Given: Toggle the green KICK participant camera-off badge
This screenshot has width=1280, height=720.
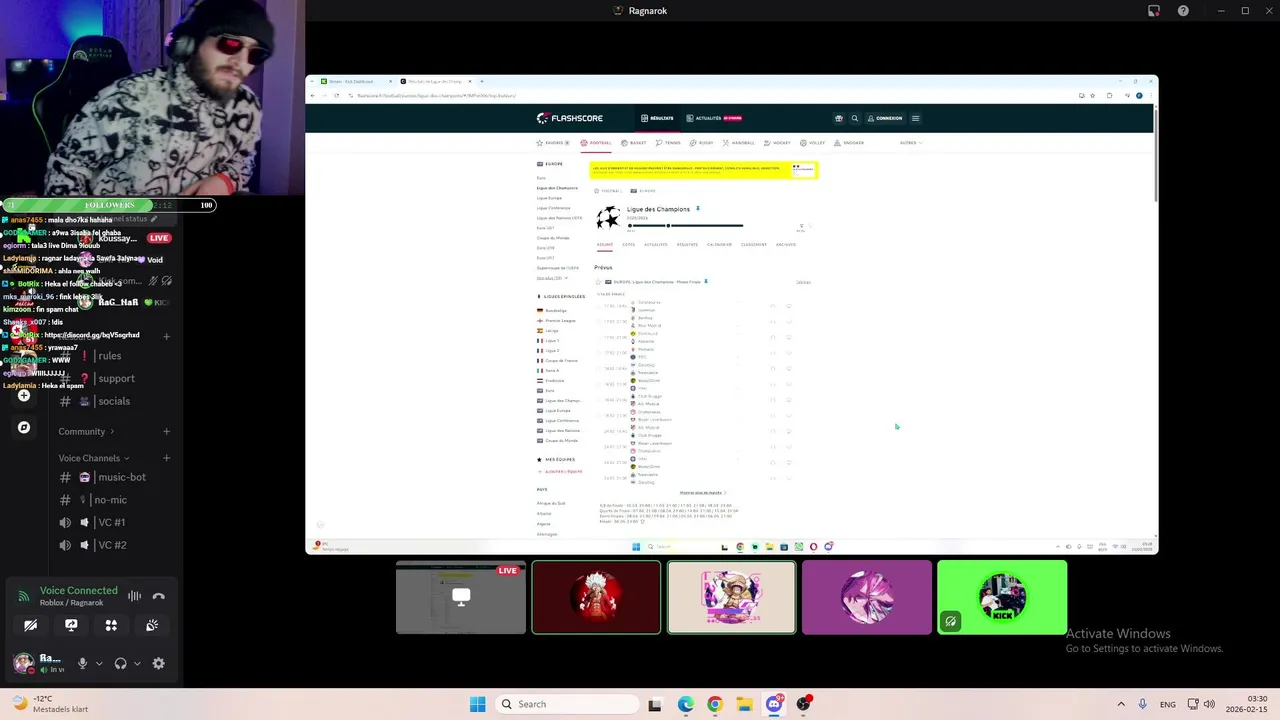Looking at the screenshot, I should 950,621.
